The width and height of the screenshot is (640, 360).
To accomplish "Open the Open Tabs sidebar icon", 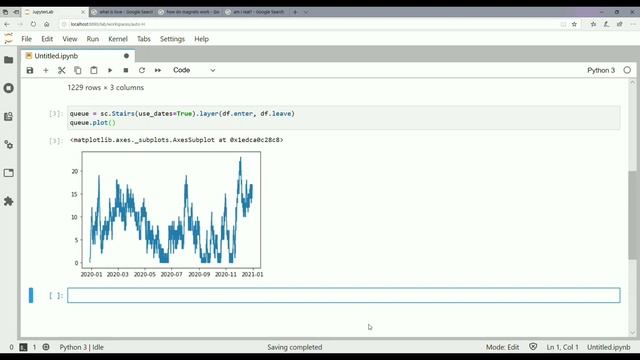I will (9, 173).
